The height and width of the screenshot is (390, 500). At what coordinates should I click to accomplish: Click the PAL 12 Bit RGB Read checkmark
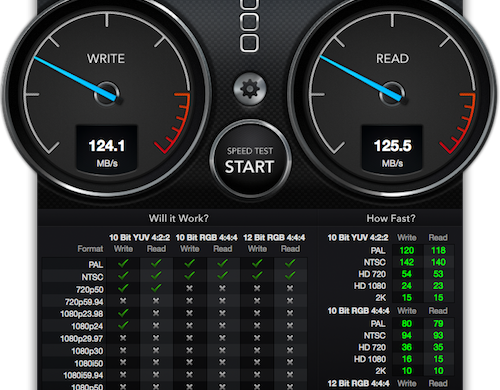click(x=290, y=263)
